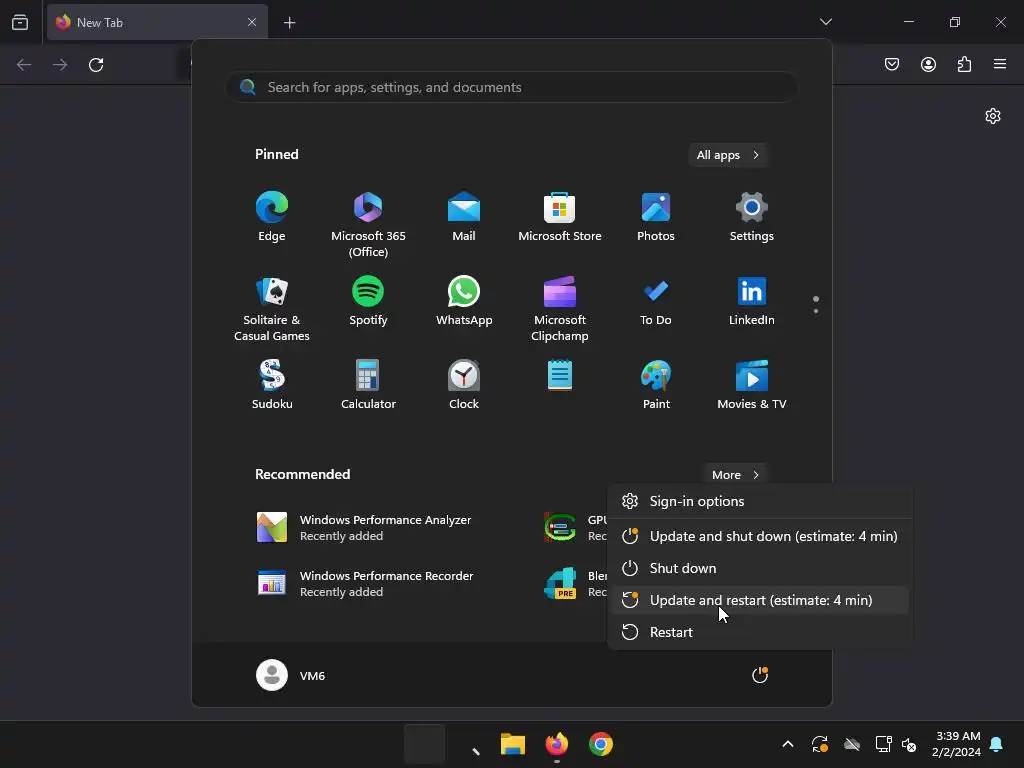The image size is (1024, 768).
Task: Open the To Do app
Action: [x=656, y=302]
